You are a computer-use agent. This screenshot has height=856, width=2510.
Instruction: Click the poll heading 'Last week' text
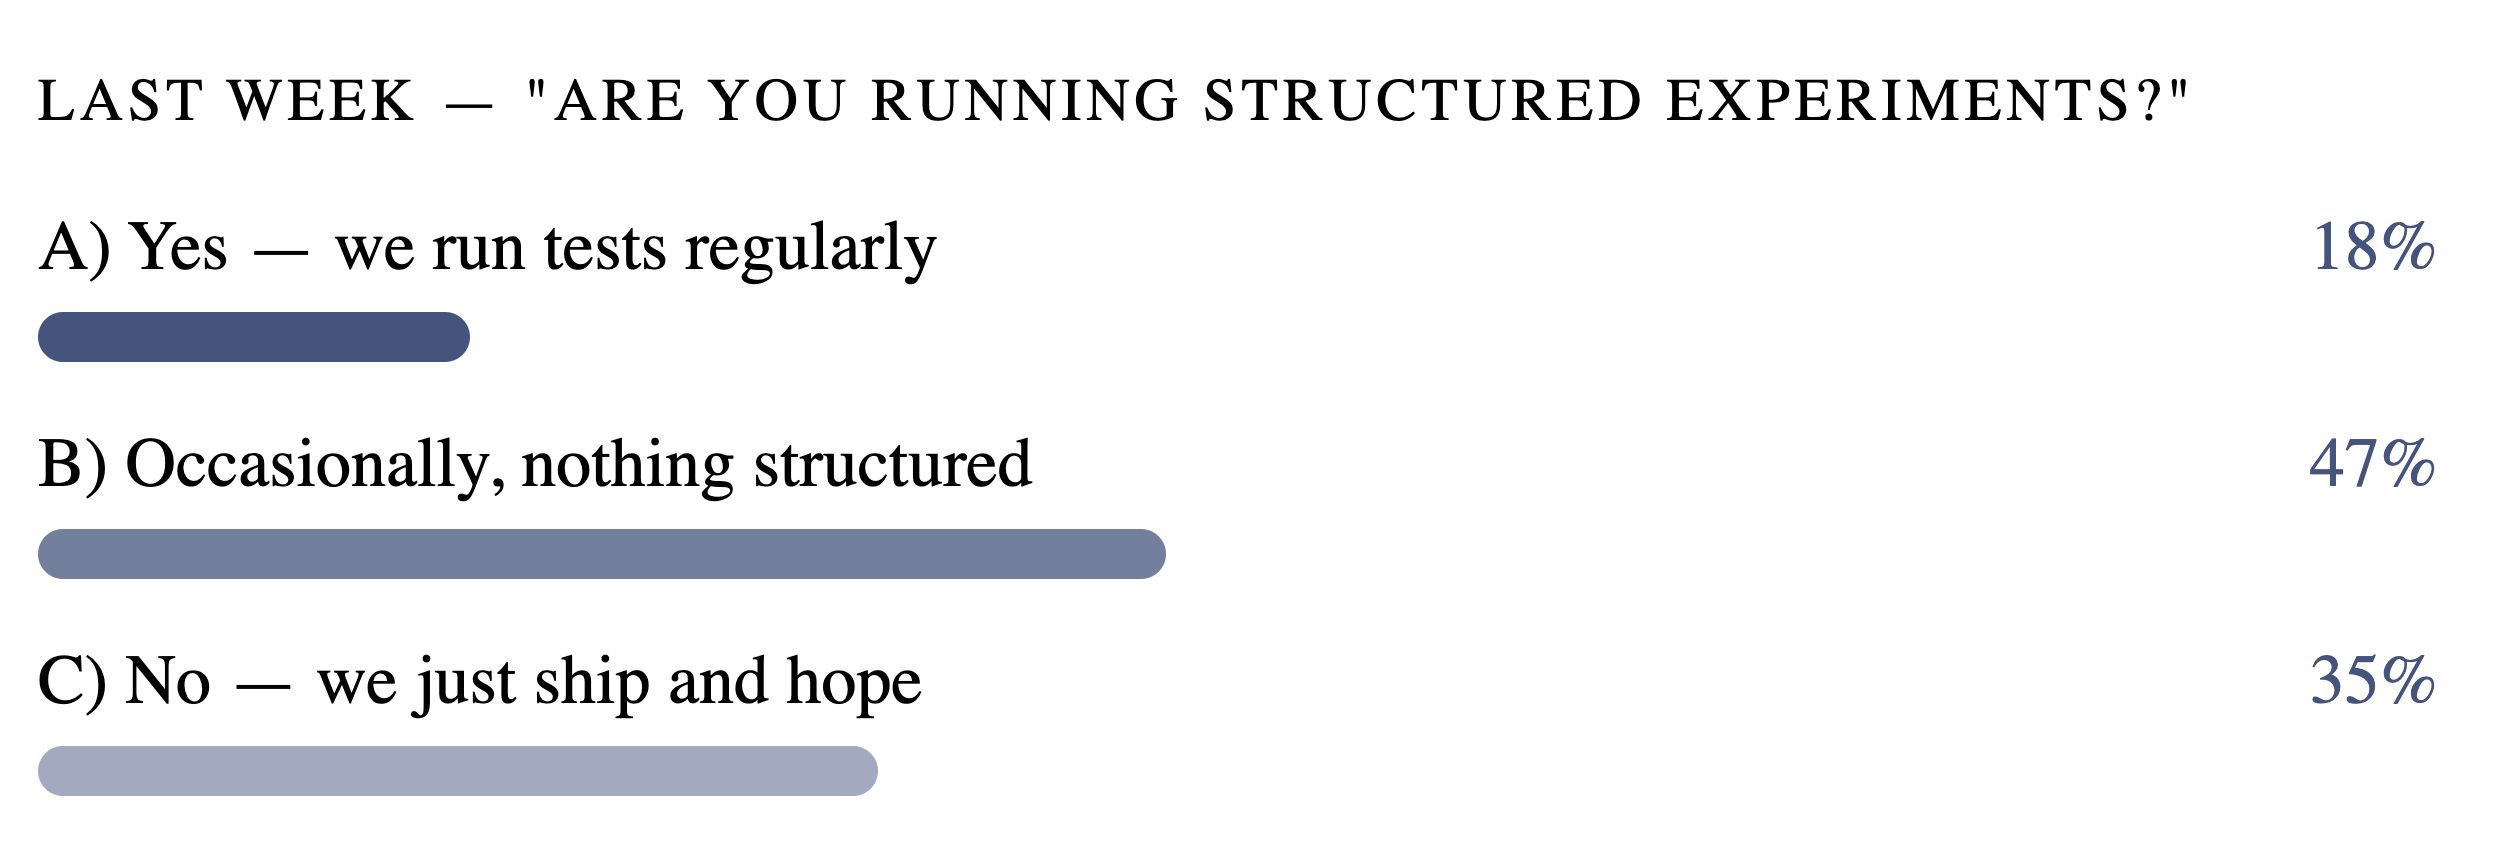226,101
